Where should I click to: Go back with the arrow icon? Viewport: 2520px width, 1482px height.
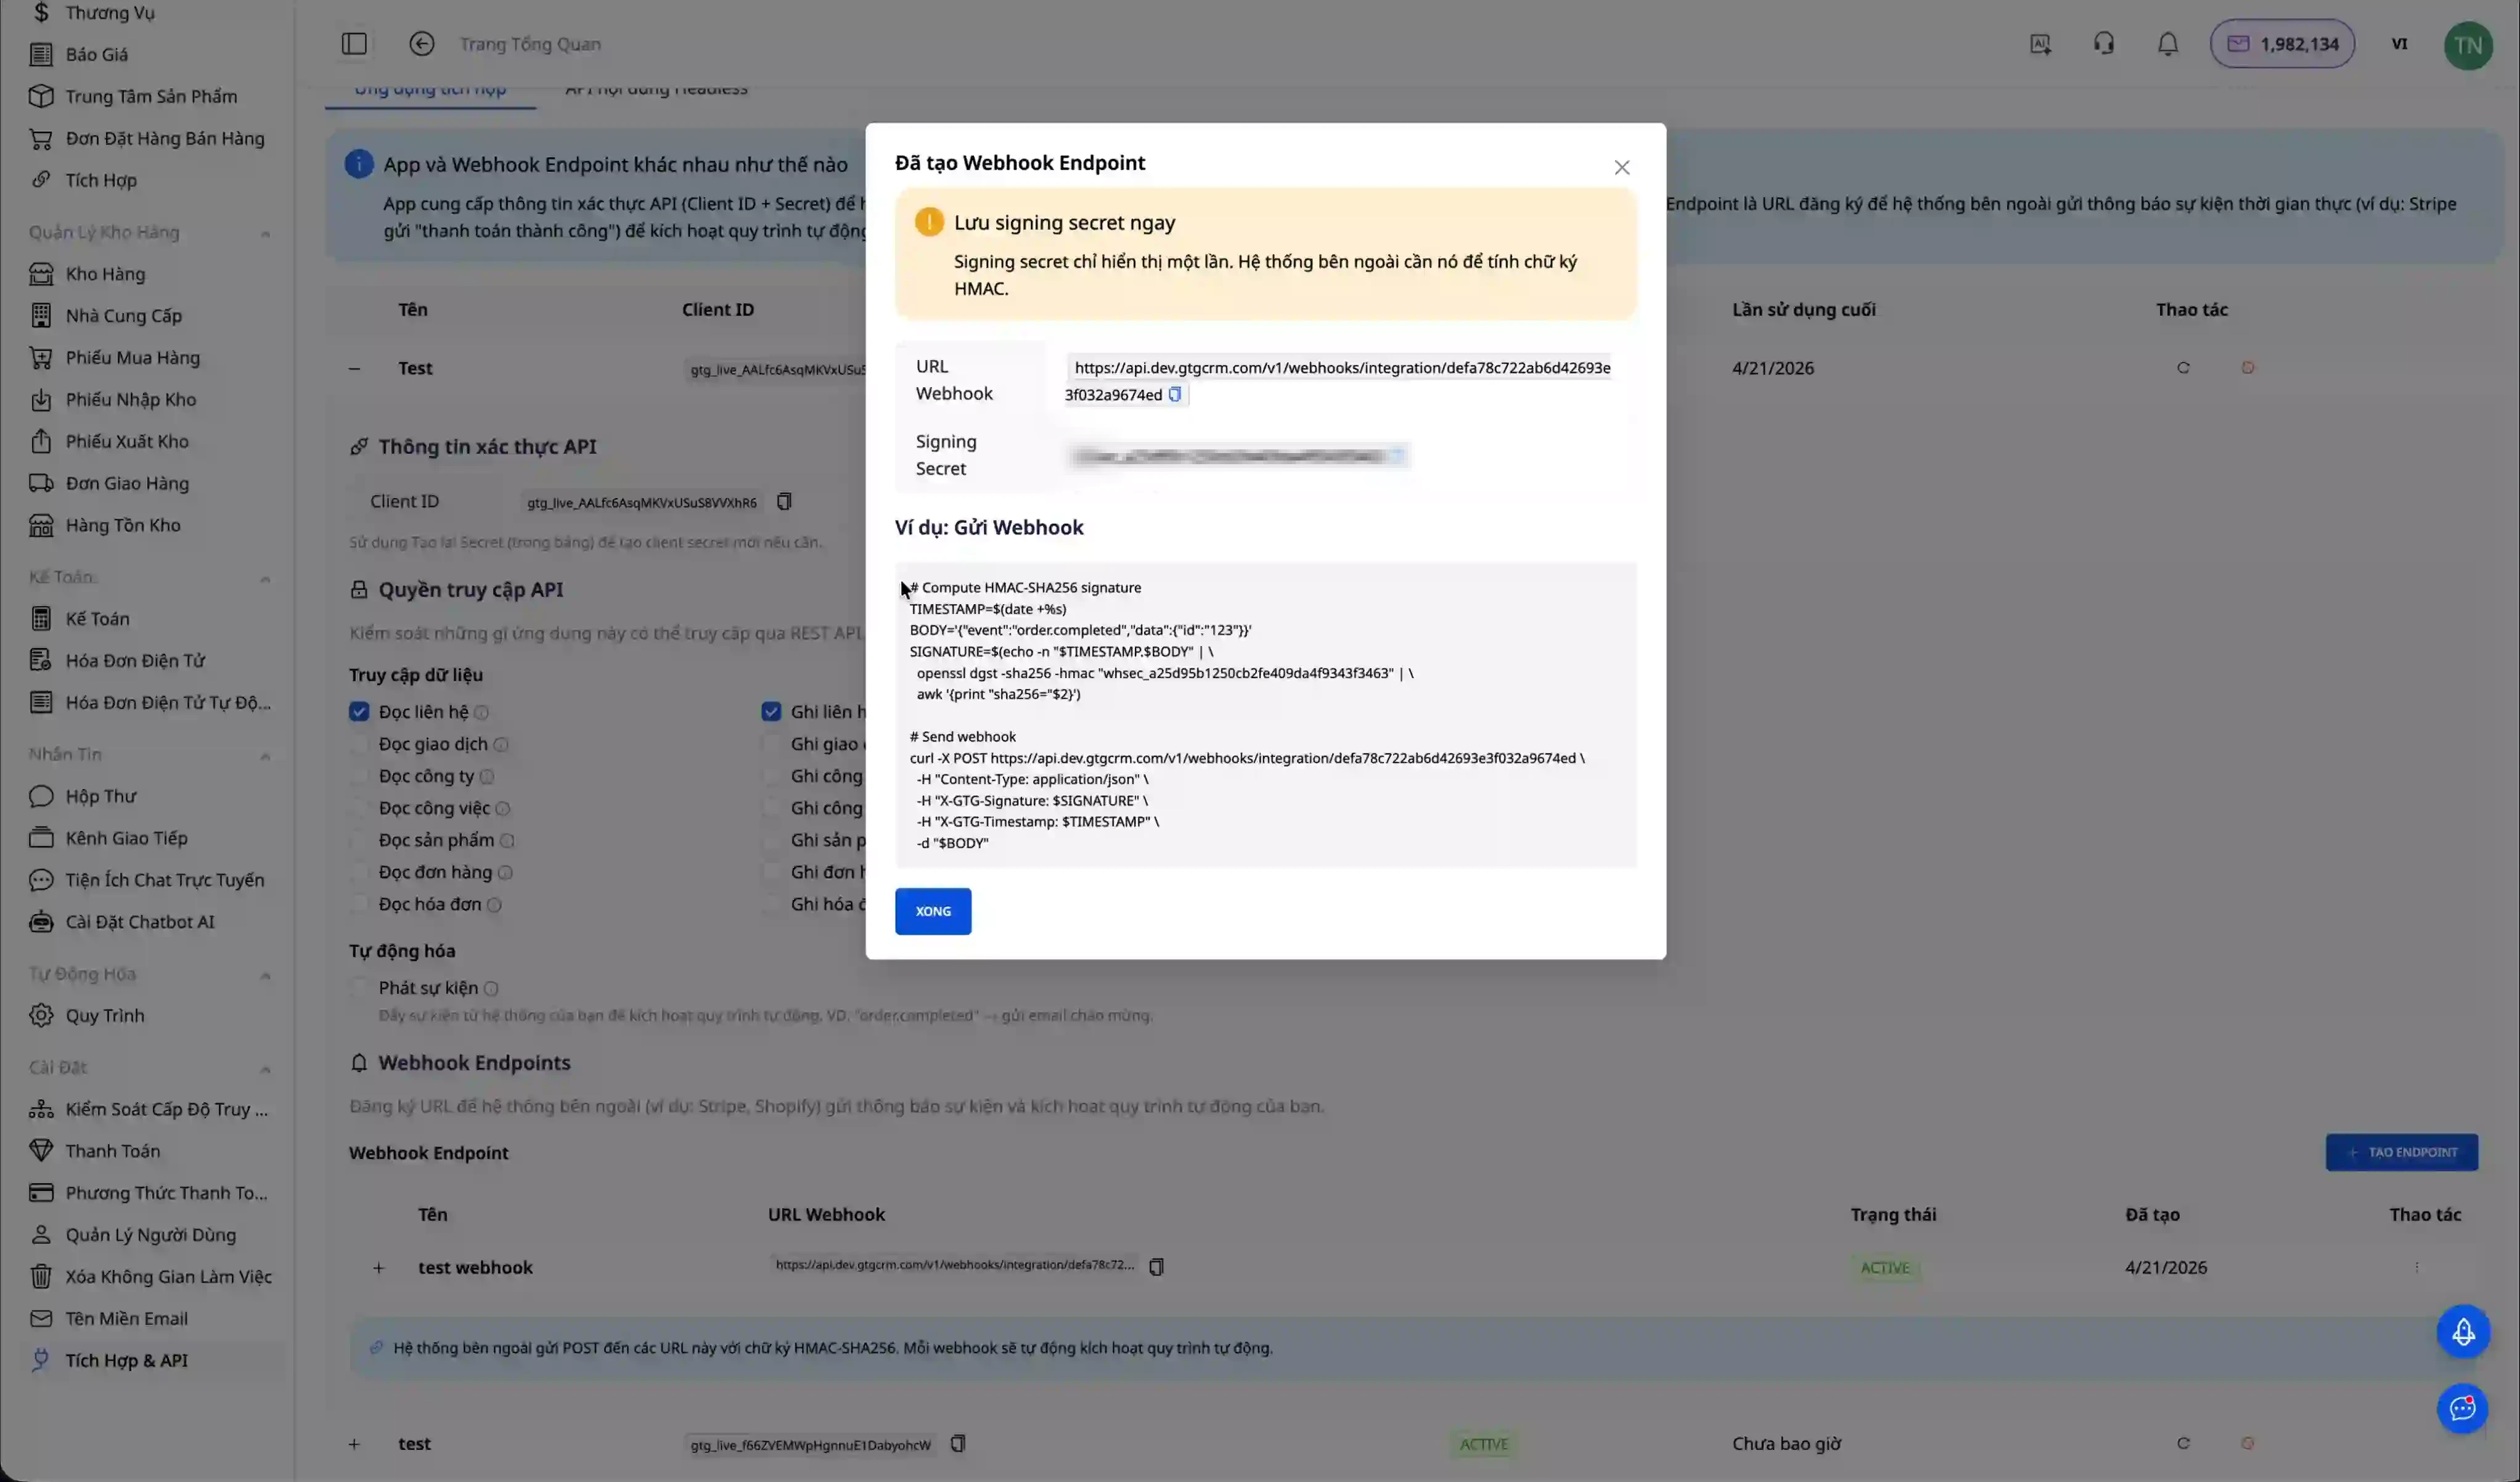point(421,44)
